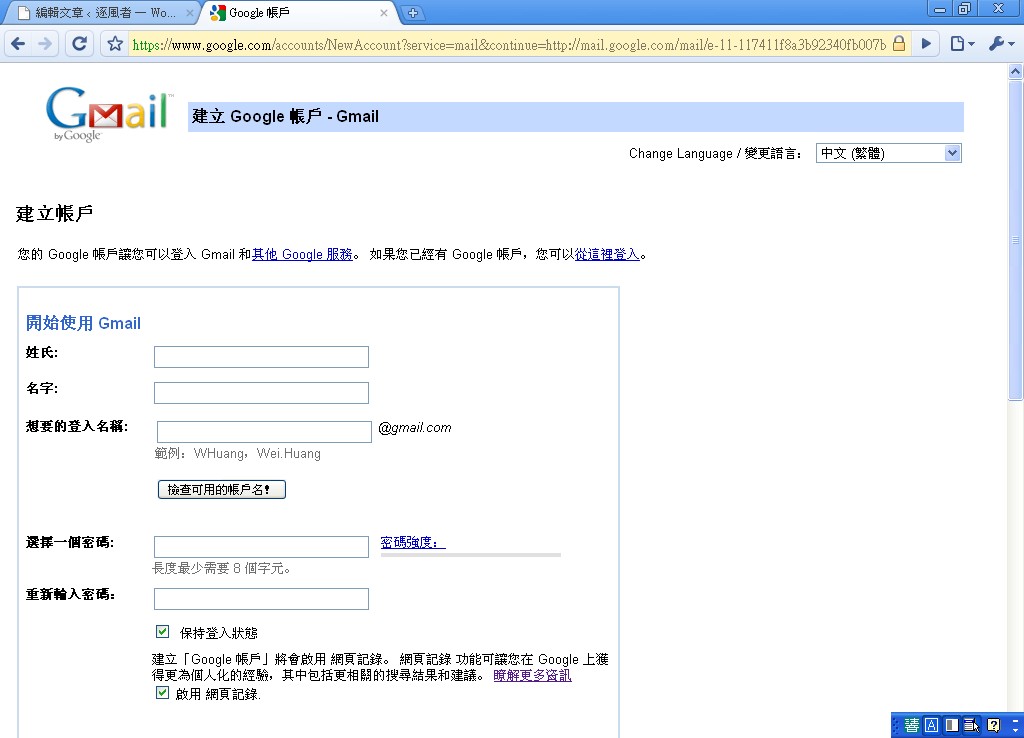The height and width of the screenshot is (738, 1024).
Task: Uncheck the 啟用 網頁記錄 checkbox
Action: click(x=163, y=693)
